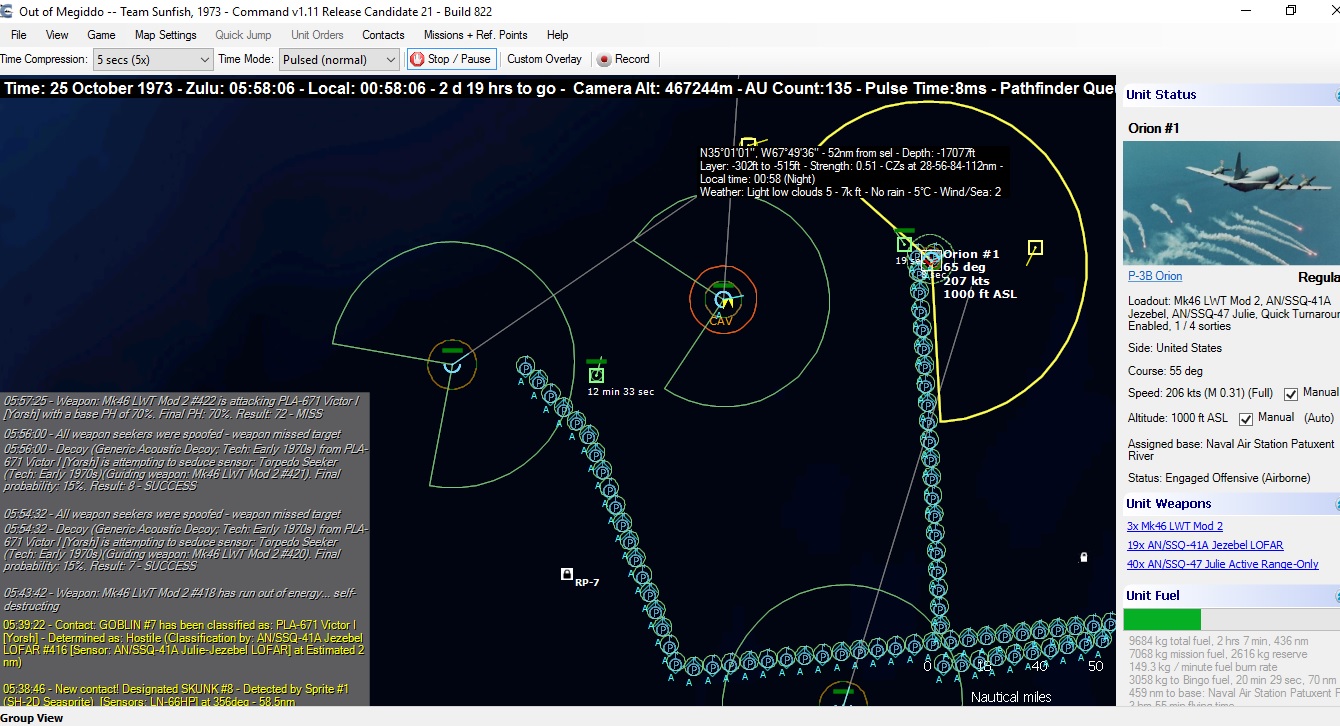Open the File menu
The width and height of the screenshot is (1340, 726).
pos(19,35)
